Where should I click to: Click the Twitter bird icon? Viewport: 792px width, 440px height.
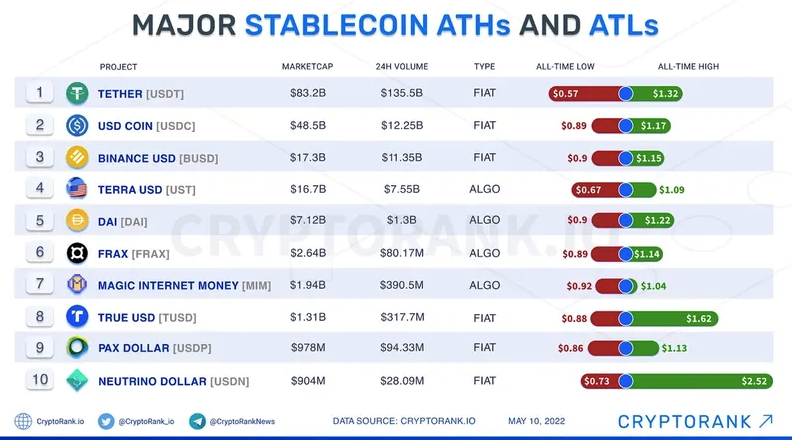(106, 421)
